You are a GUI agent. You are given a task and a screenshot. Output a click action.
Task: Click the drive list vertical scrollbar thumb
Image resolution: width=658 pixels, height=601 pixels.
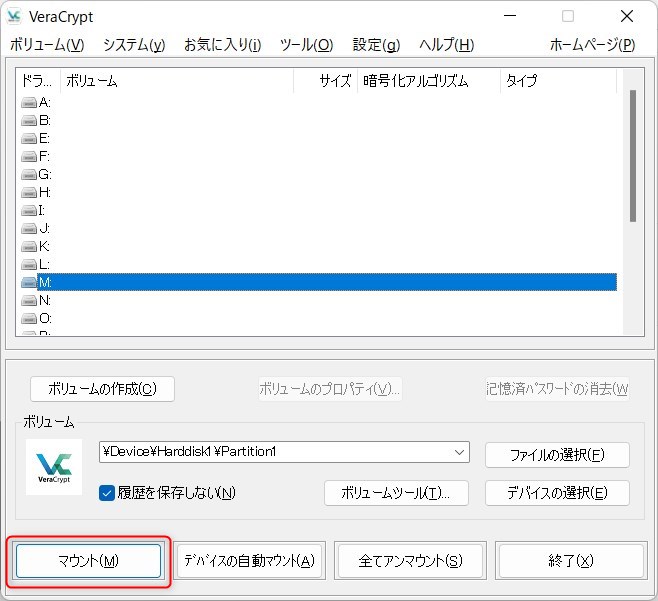pyautogui.click(x=633, y=156)
